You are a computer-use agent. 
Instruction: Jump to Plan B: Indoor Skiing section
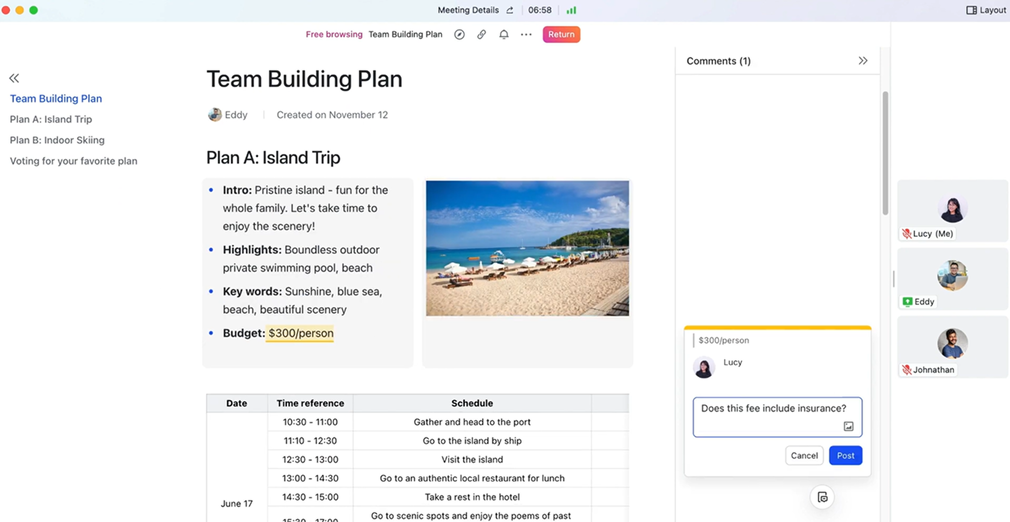coord(57,140)
